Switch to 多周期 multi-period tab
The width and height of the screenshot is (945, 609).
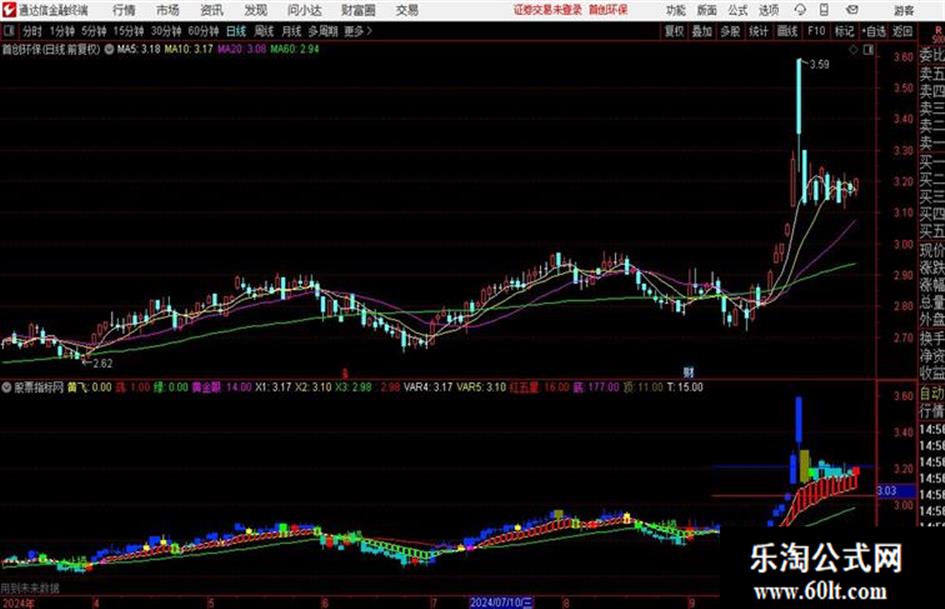pos(322,31)
